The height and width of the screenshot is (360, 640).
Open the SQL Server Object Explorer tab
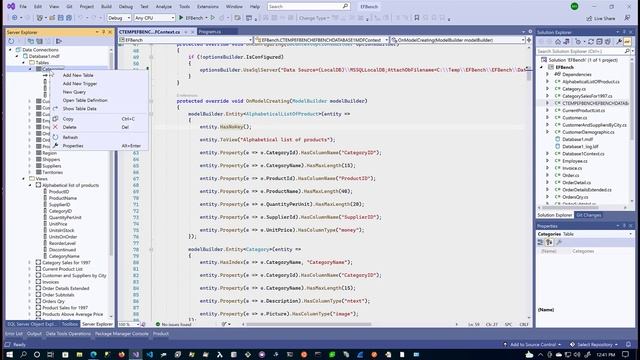[32, 324]
